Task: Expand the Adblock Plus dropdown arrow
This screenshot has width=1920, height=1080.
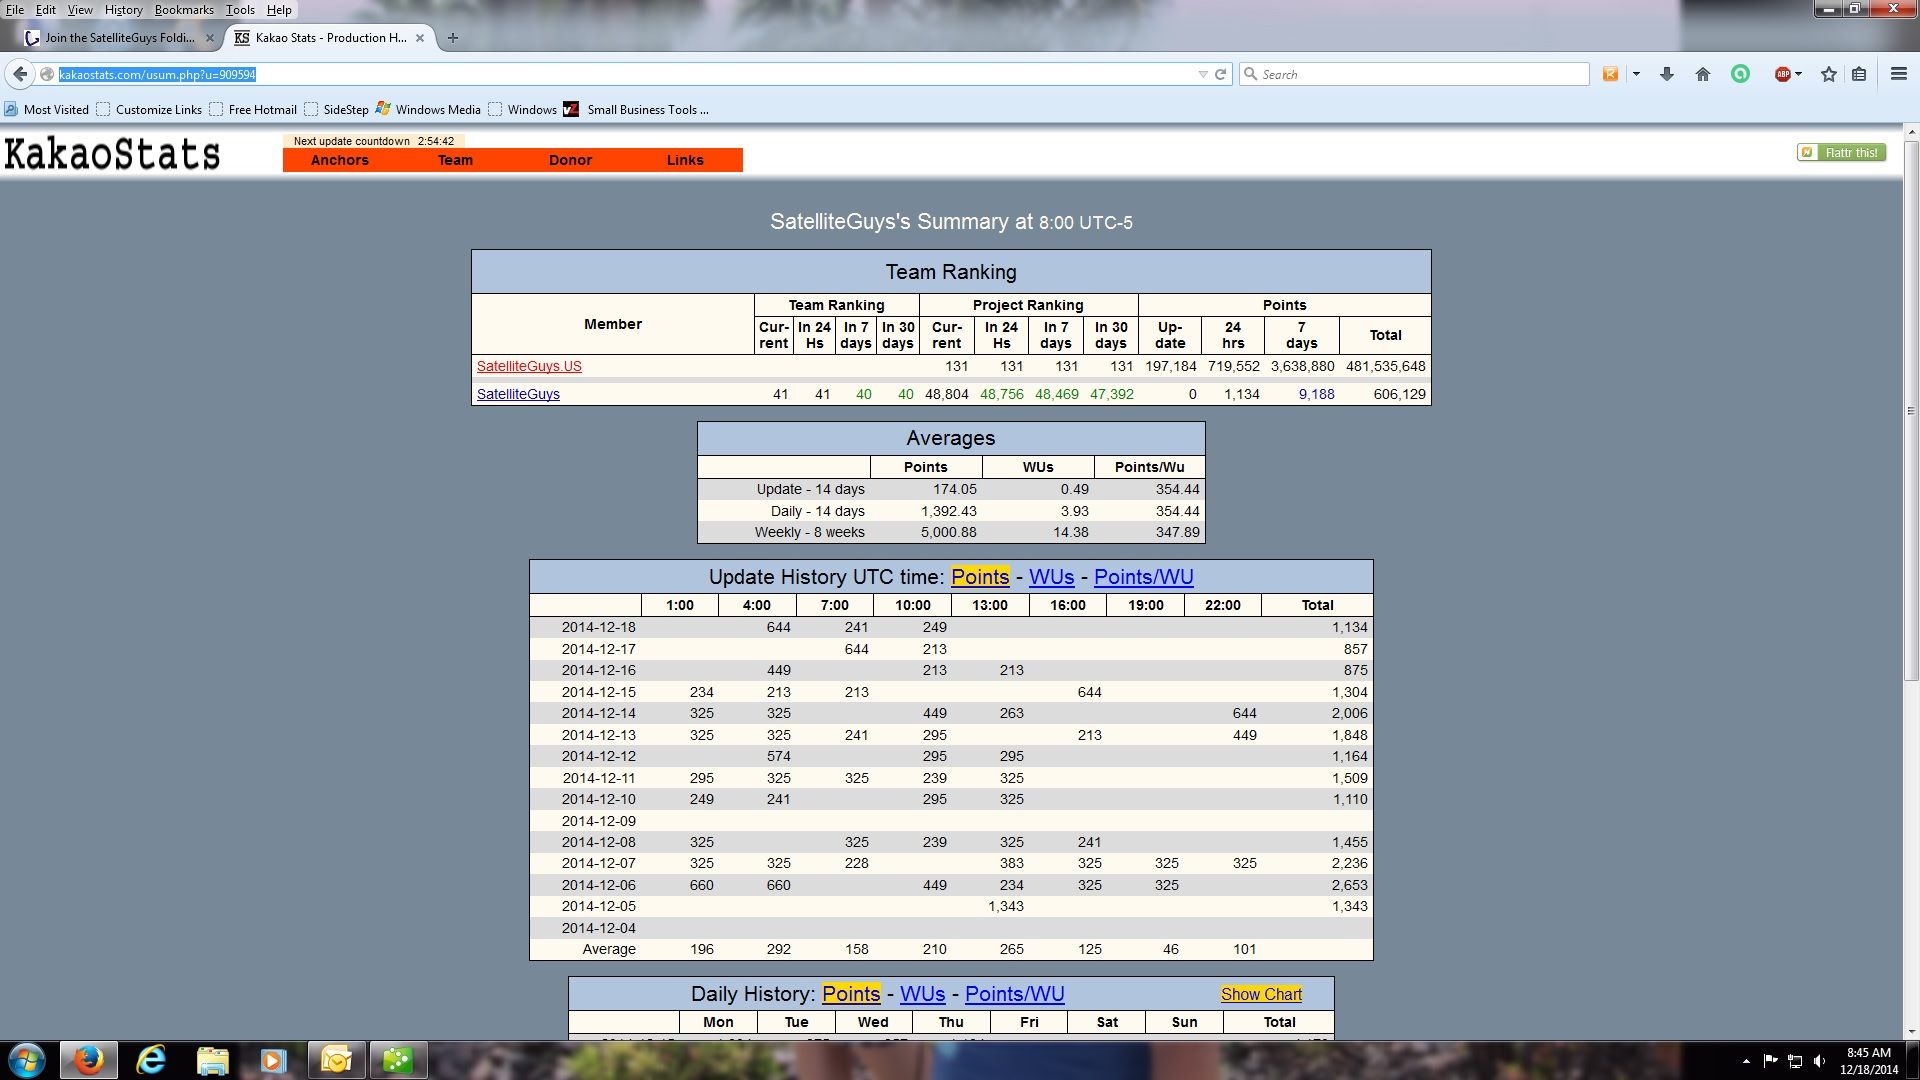Action: 1798,74
